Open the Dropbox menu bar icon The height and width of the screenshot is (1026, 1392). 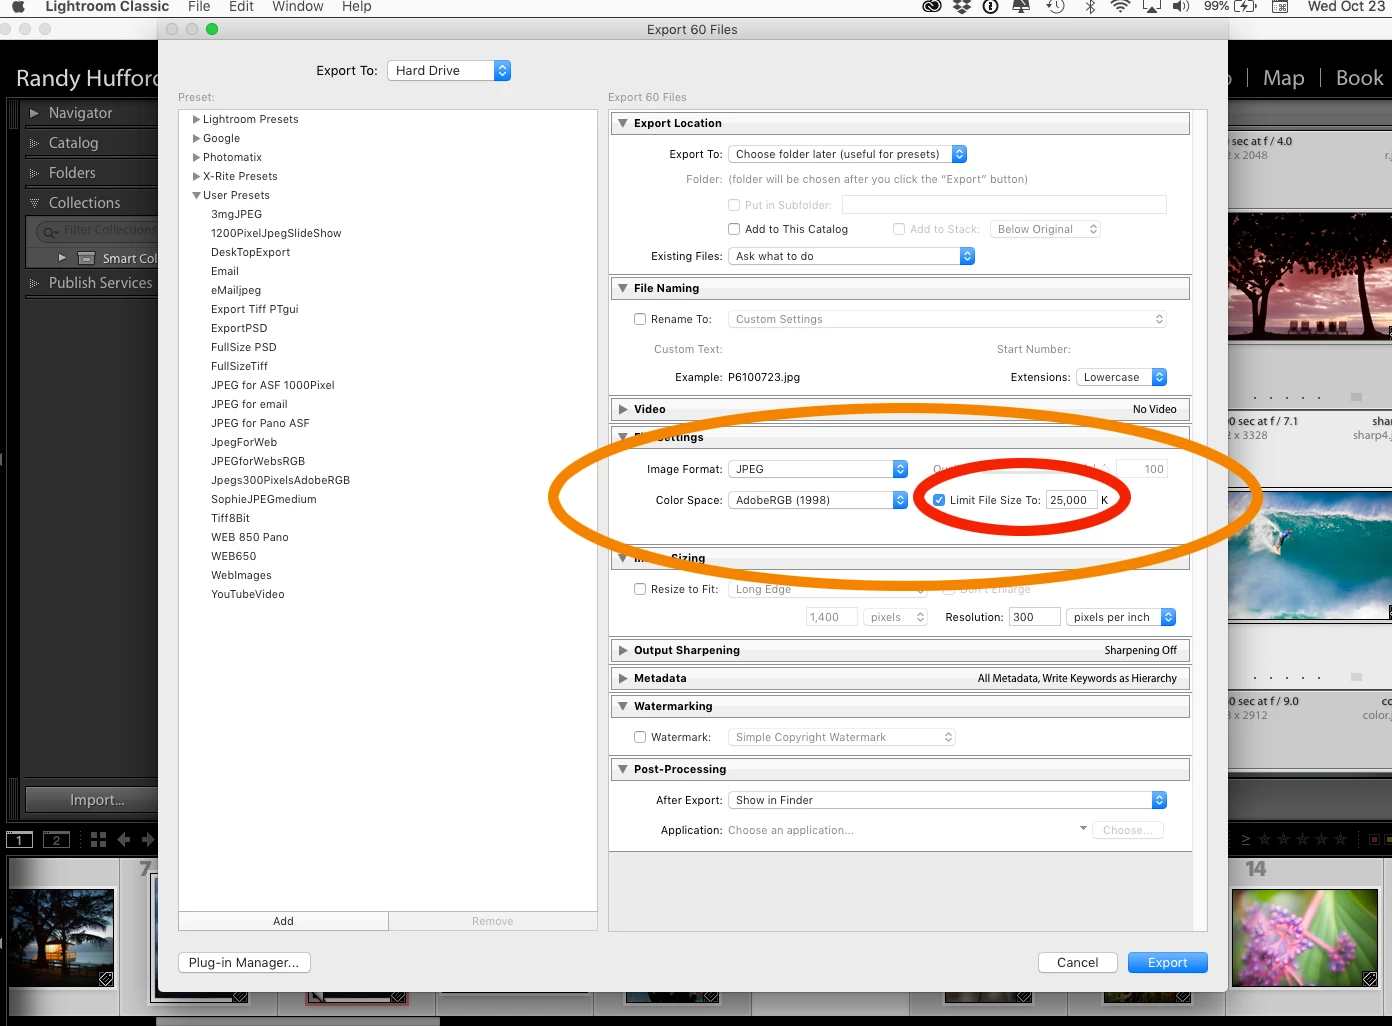[x=962, y=6]
